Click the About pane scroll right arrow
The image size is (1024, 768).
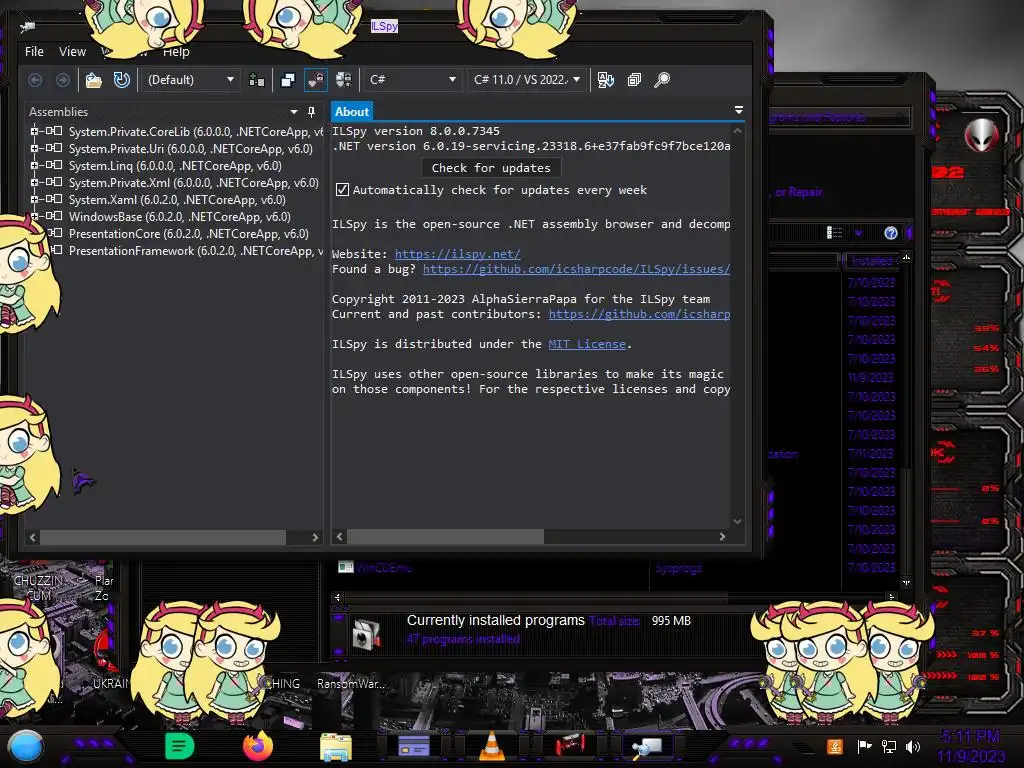[x=722, y=537]
